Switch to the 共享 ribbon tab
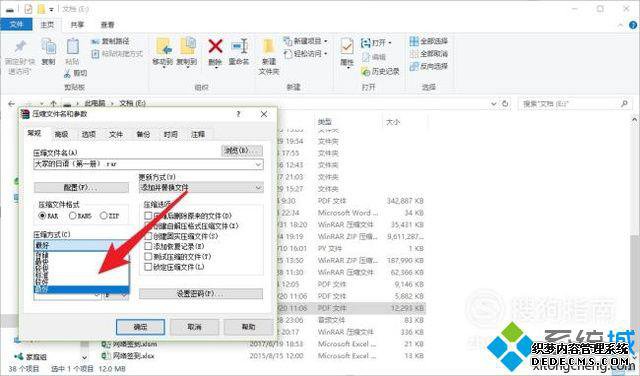The image size is (640, 376). (77, 25)
